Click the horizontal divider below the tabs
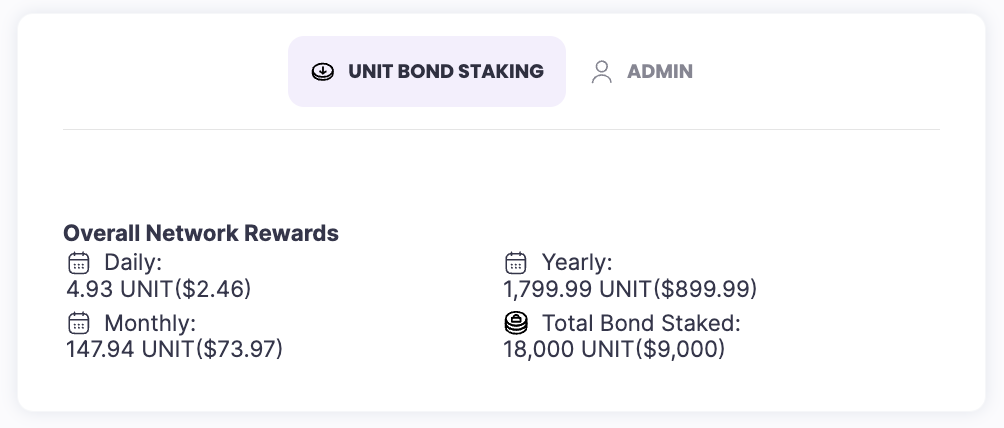The image size is (1004, 428). 501,130
